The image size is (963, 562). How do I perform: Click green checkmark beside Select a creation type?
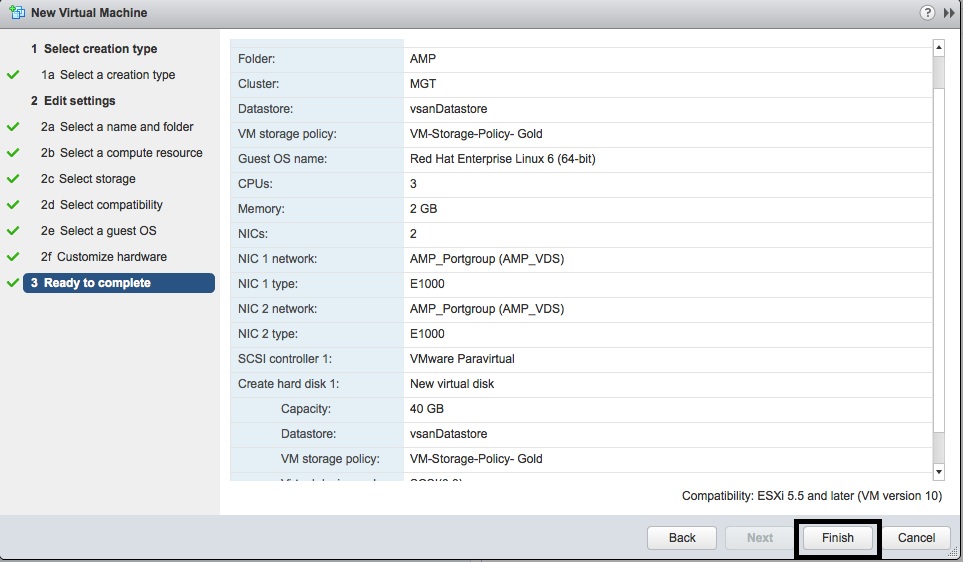[13, 75]
